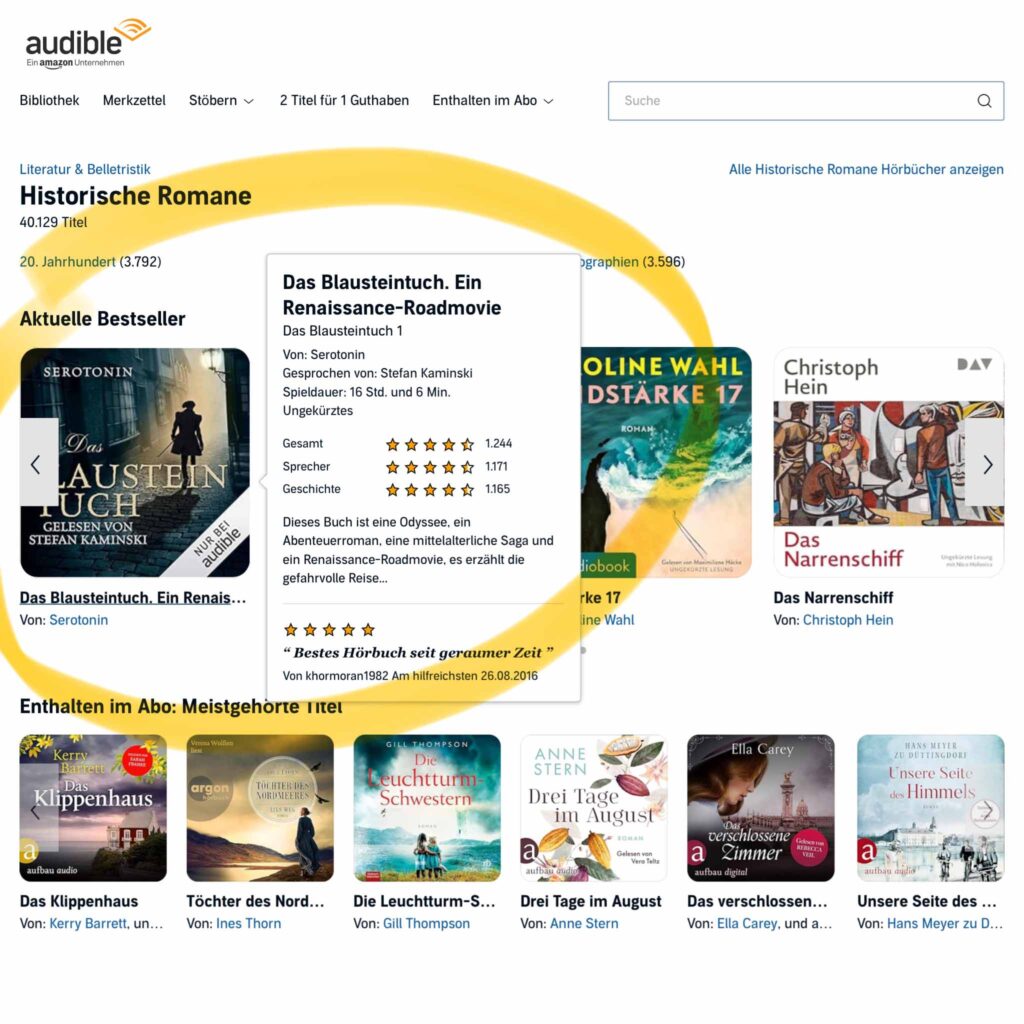1024x1024 pixels.
Task: Open Das Narrenschiff cover image
Action: pyautogui.click(x=889, y=462)
